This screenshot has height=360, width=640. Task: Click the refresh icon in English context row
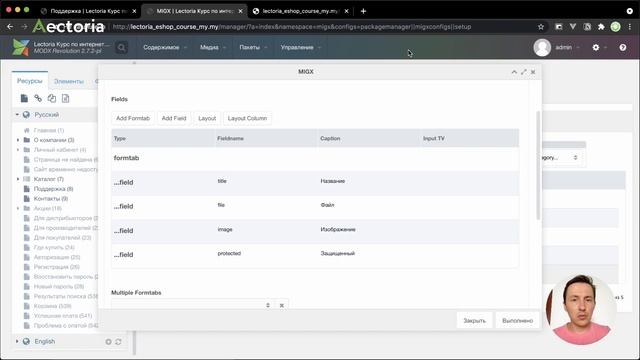coord(118,342)
